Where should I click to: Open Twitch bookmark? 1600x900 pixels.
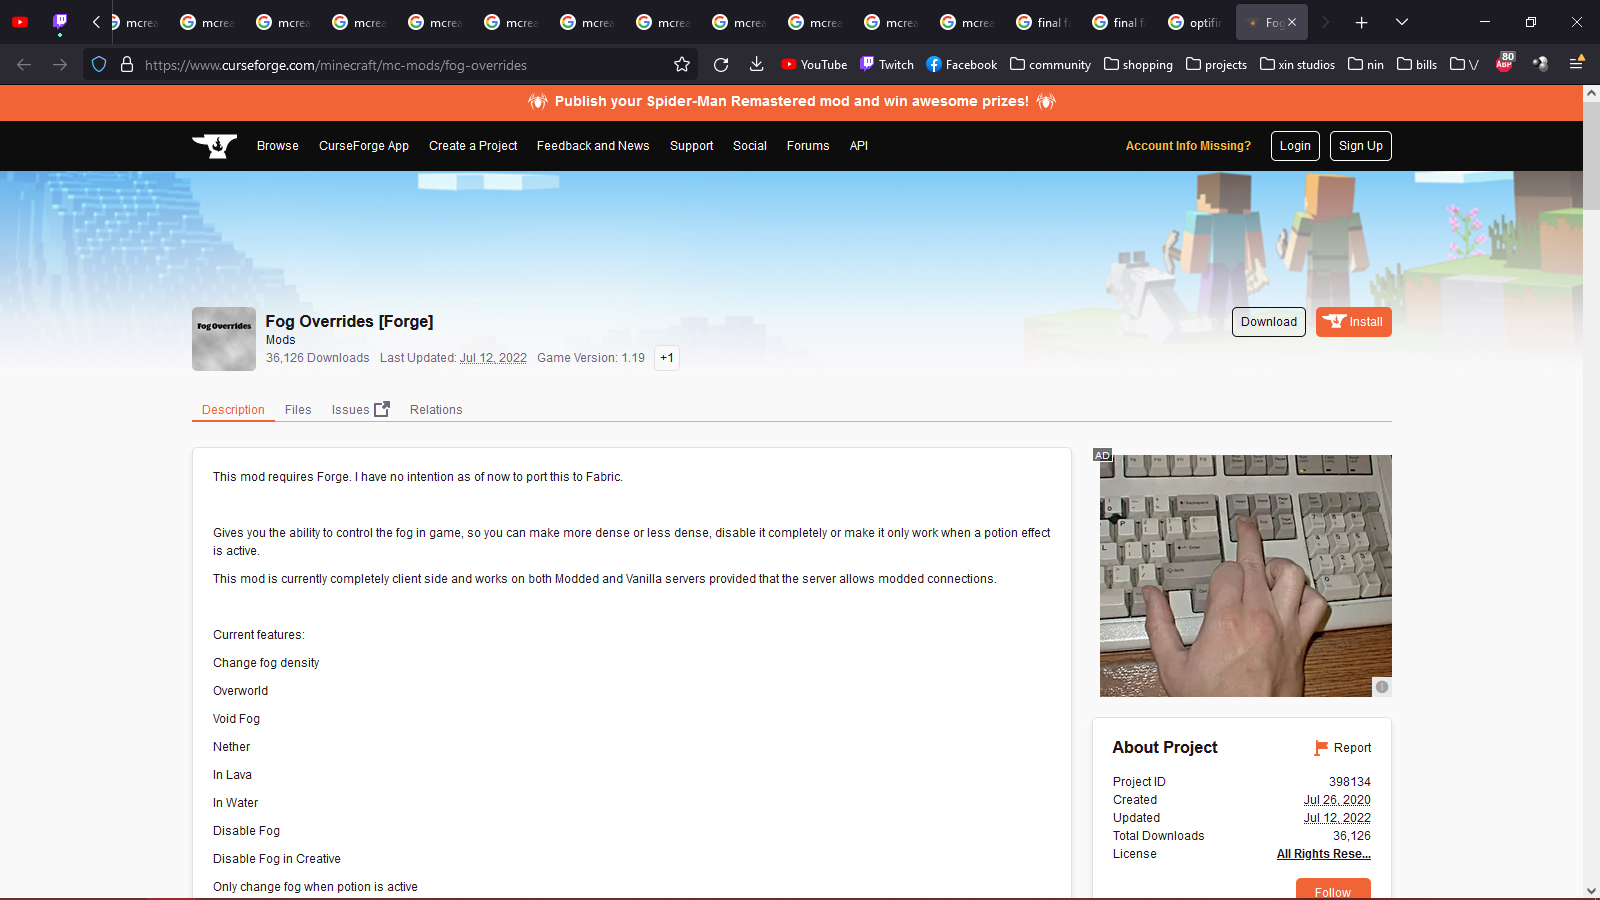[x=887, y=65]
